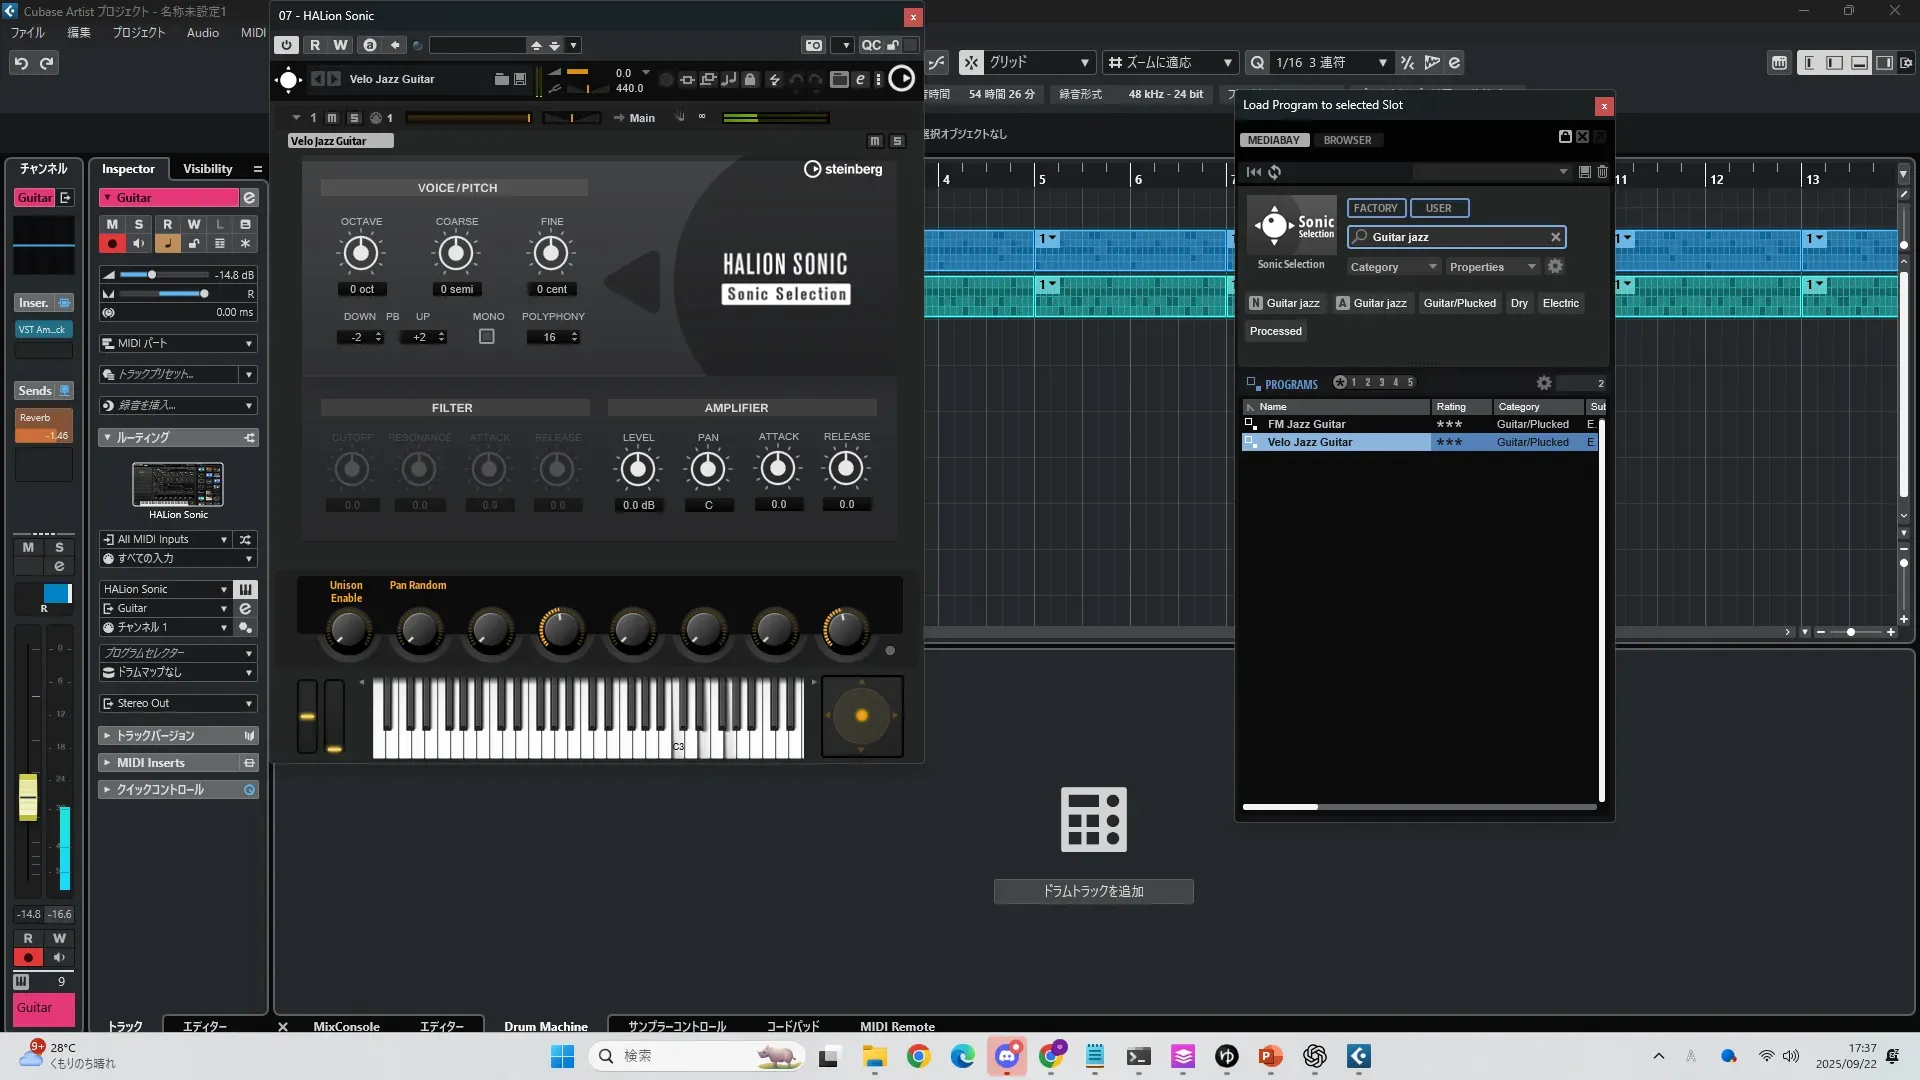Open the edit instrument piano keys icon
The height and width of the screenshot is (1080, 1920).
tap(246, 589)
